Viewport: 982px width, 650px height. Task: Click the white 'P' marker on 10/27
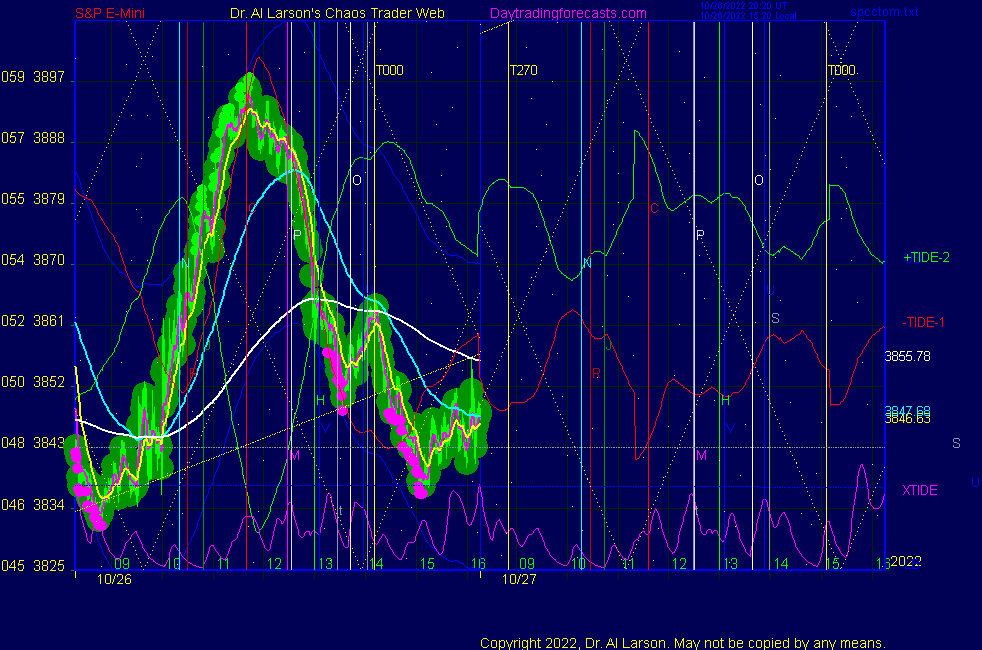[x=700, y=235]
